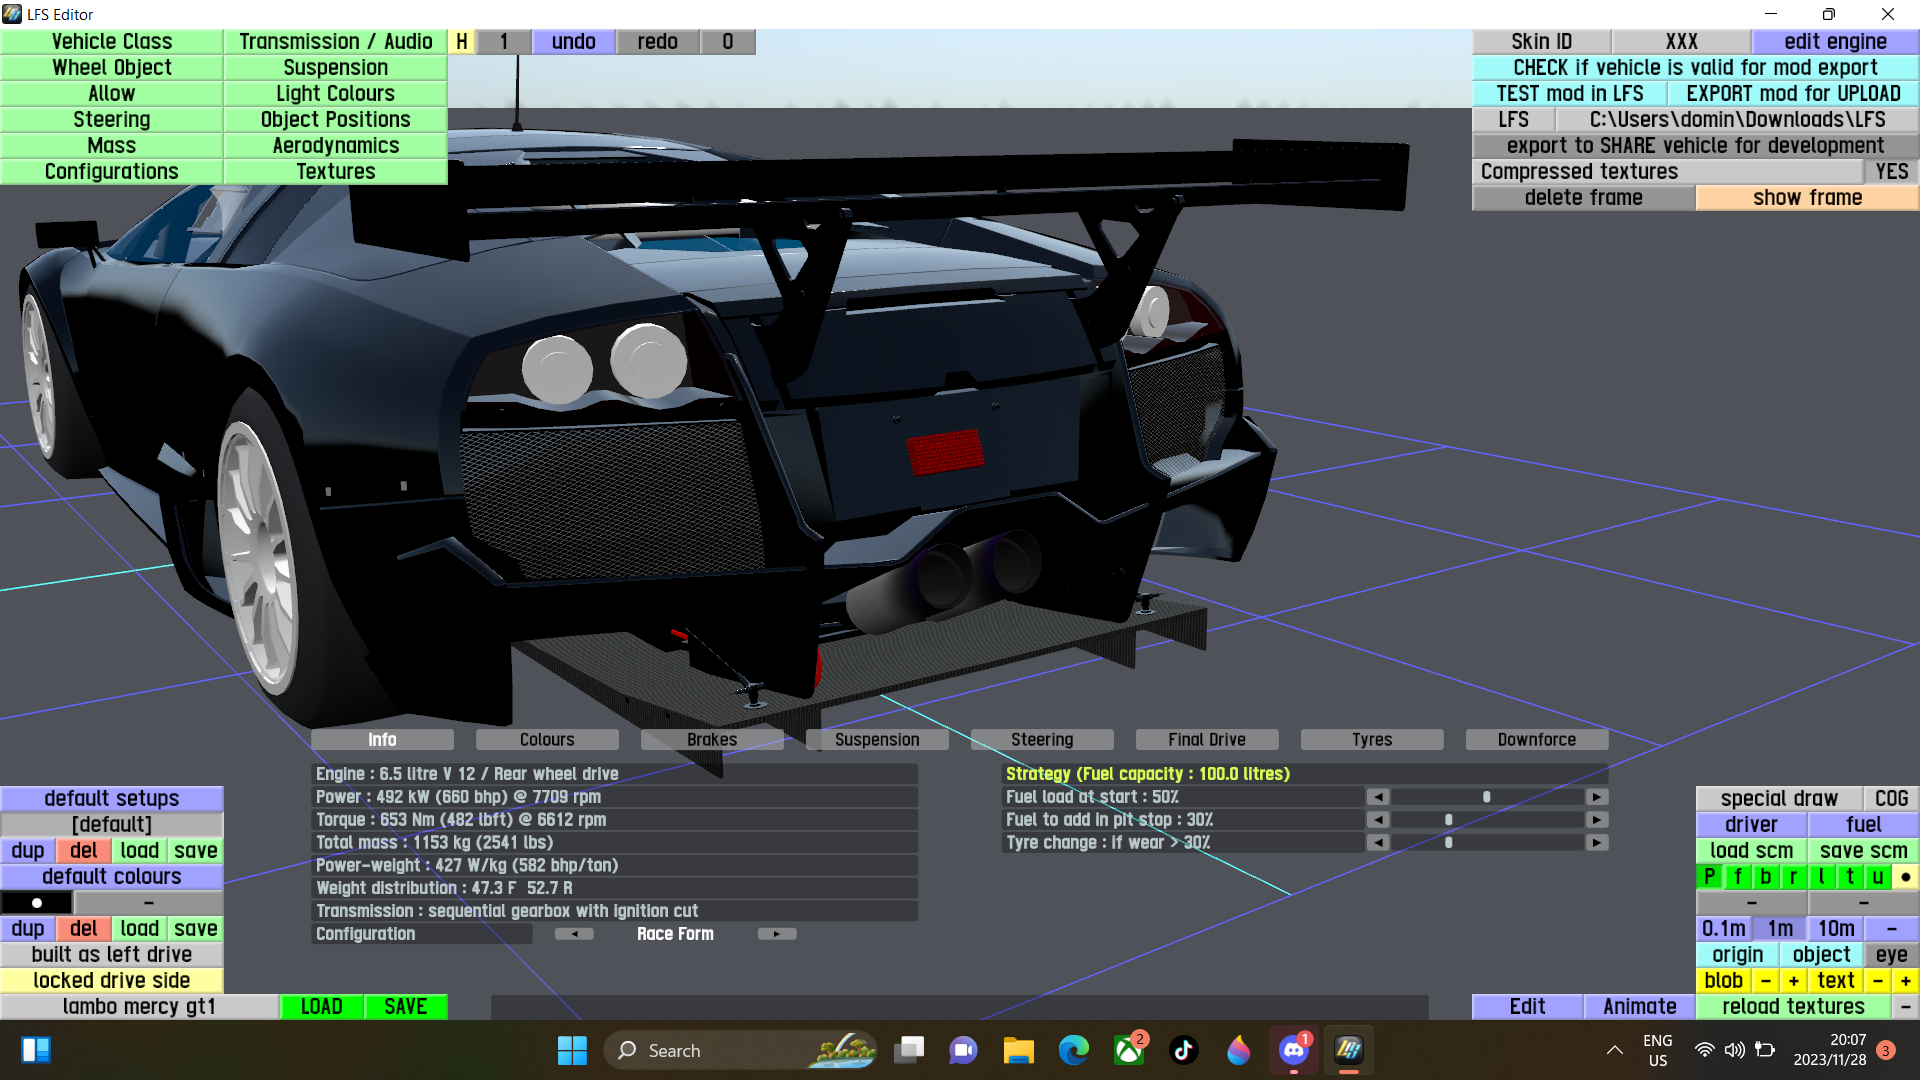Toggle Compressed textures YES setting
1920x1080 pixels.
(1891, 172)
